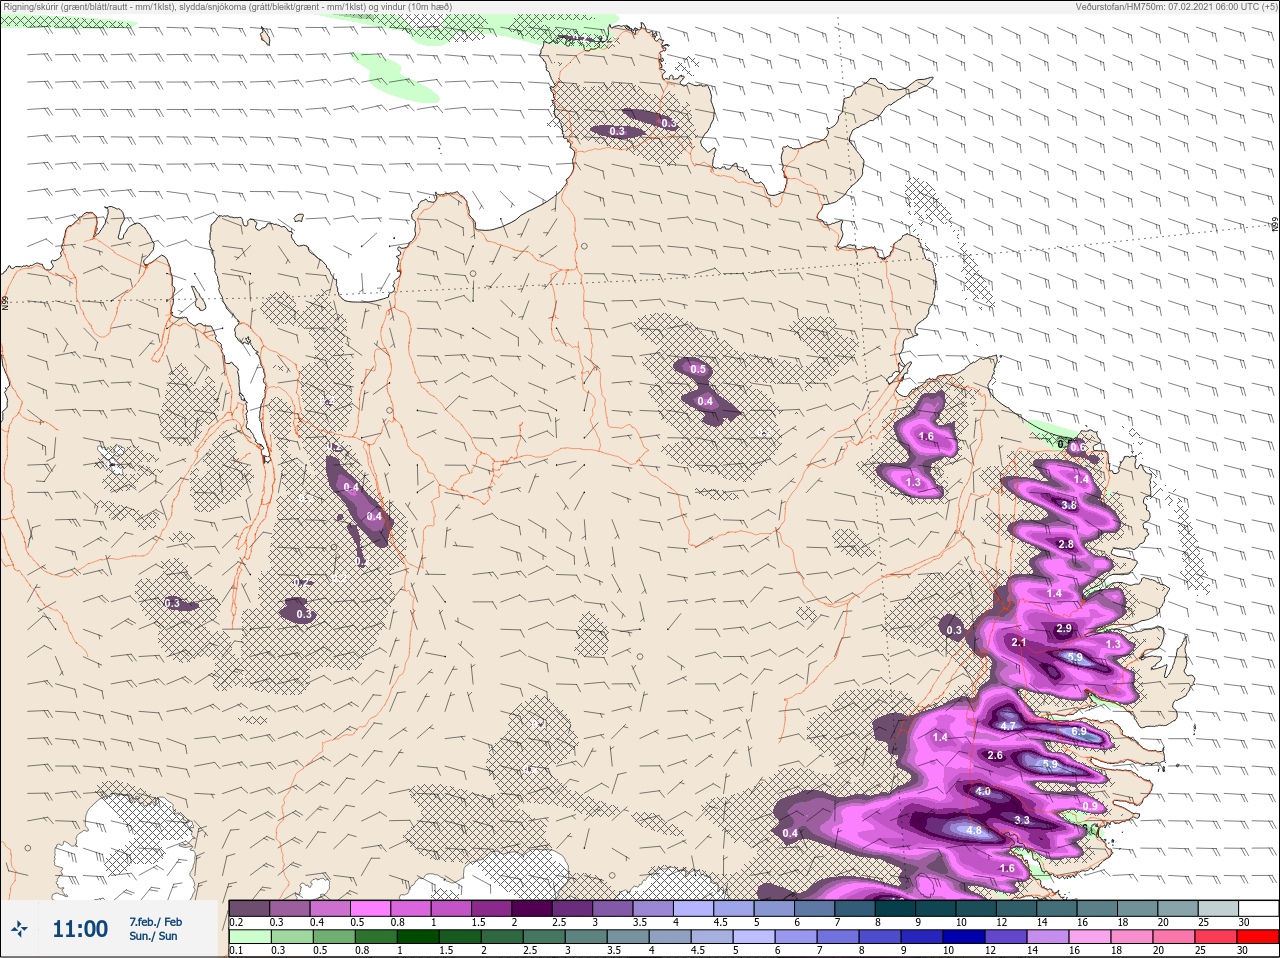This screenshot has height=958, width=1280.
Task: Select the palest green swatch above 0.1
Action: point(249,937)
